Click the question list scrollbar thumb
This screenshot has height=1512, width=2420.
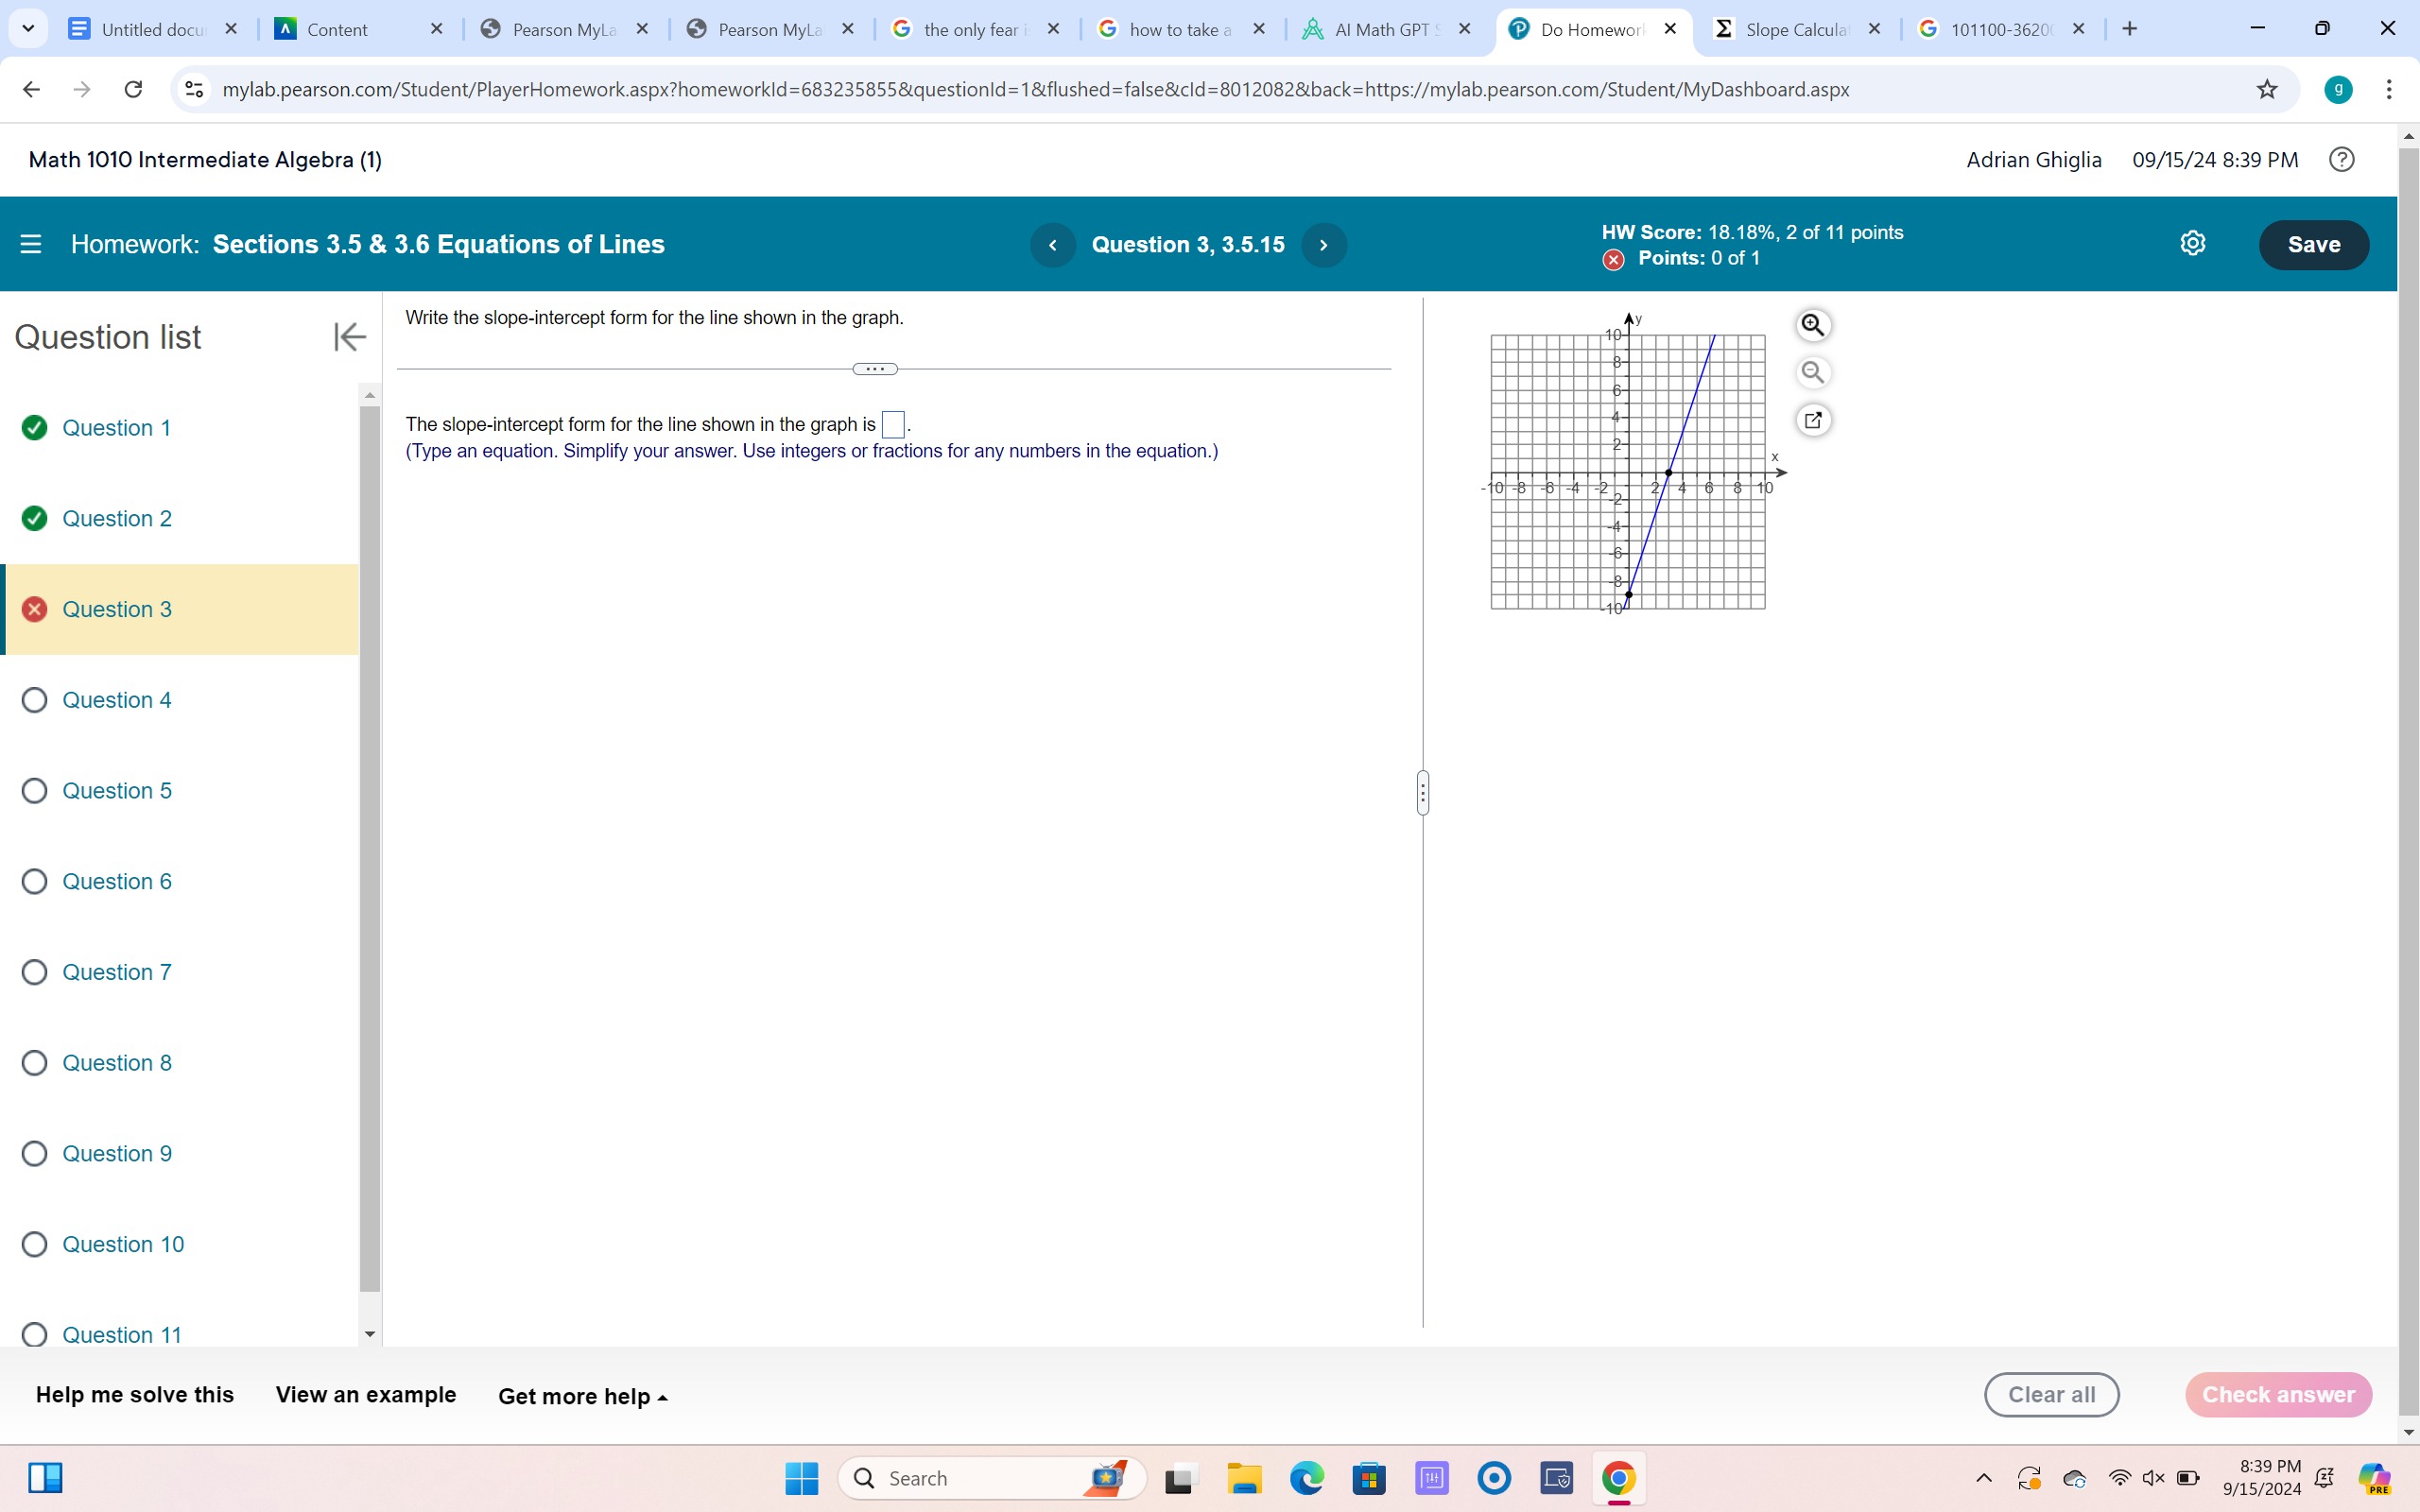point(370,848)
